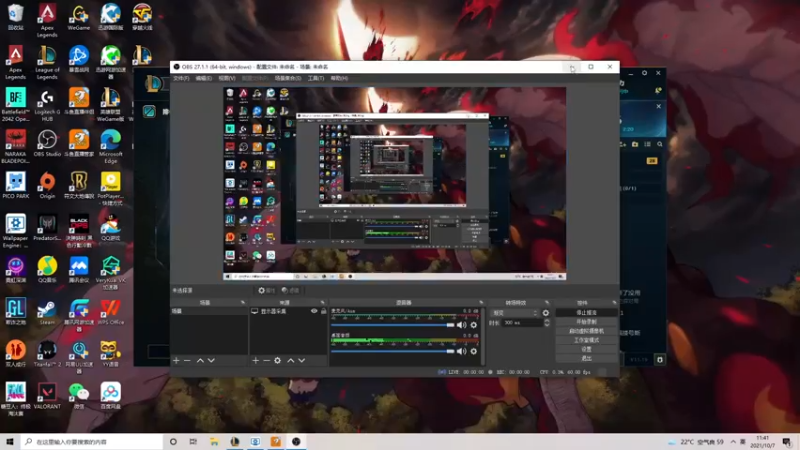This screenshot has height=450, width=800.
Task: Click the VALORANT desktop shortcut
Action: click(x=47, y=396)
